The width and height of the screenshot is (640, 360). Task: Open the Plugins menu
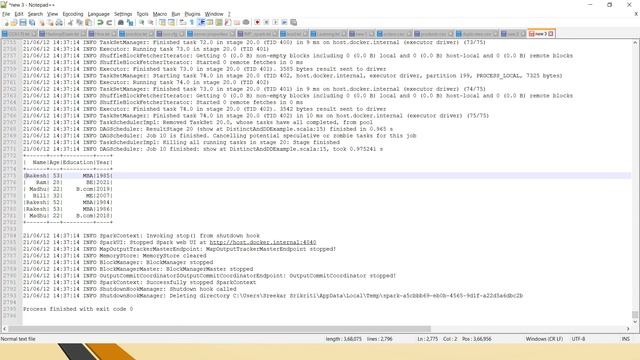(192, 14)
